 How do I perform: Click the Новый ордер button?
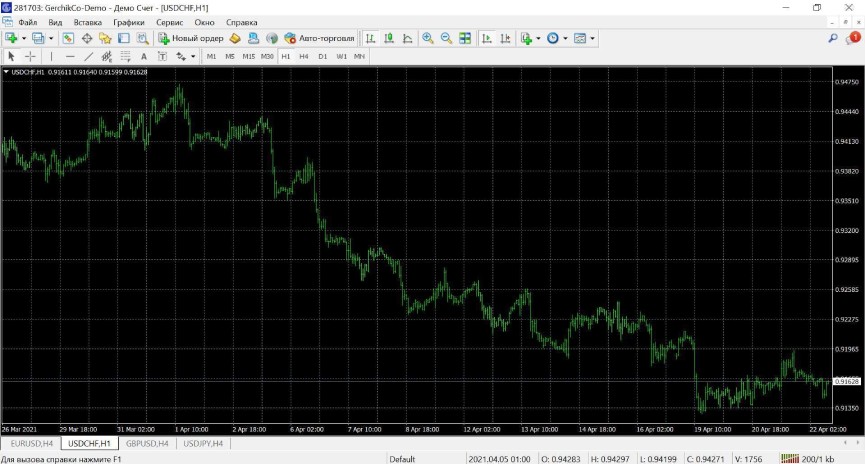(191, 38)
